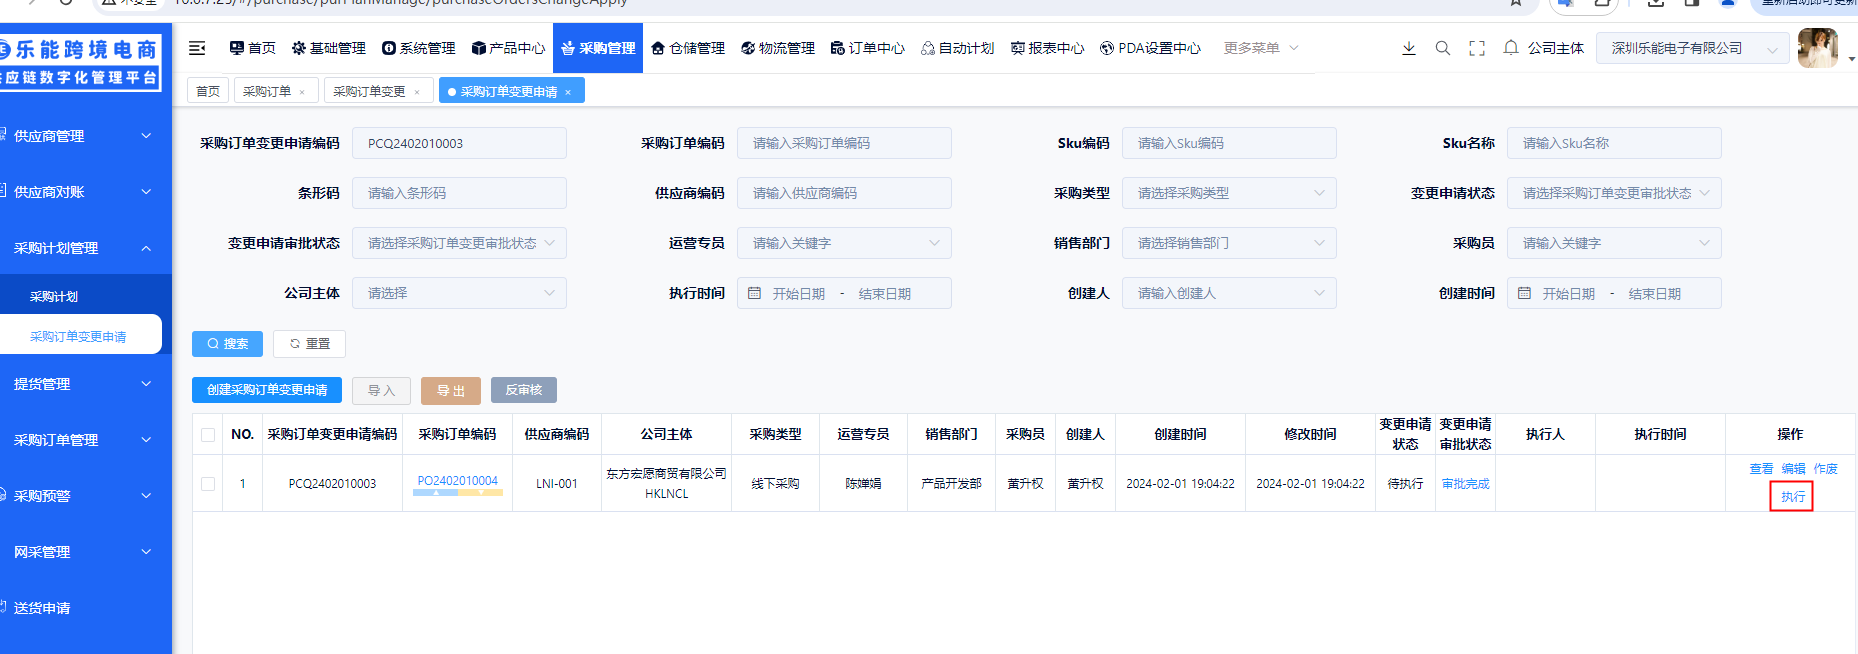Open the 创建时间 date range picker
The image size is (1858, 654).
(x=1614, y=293)
